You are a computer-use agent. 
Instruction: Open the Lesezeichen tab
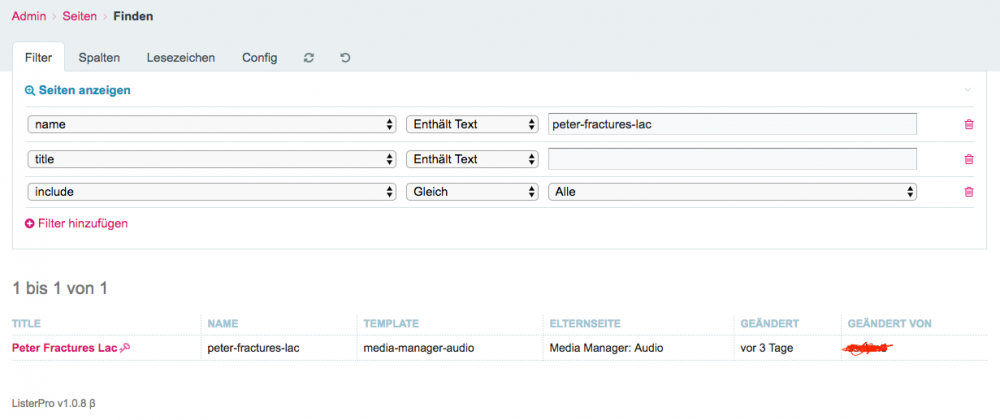[181, 58]
